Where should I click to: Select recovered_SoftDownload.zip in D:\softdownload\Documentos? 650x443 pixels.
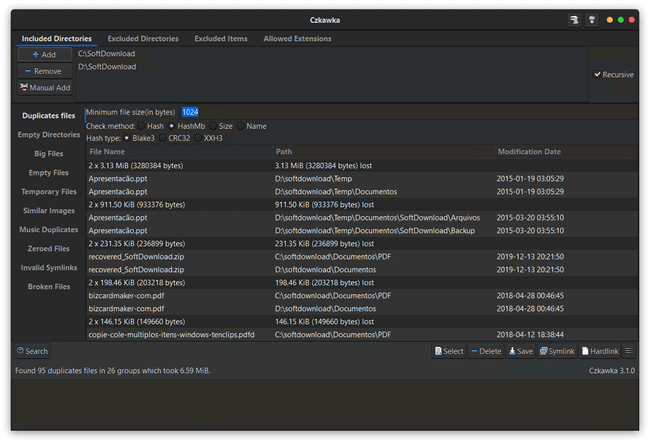coord(362,270)
